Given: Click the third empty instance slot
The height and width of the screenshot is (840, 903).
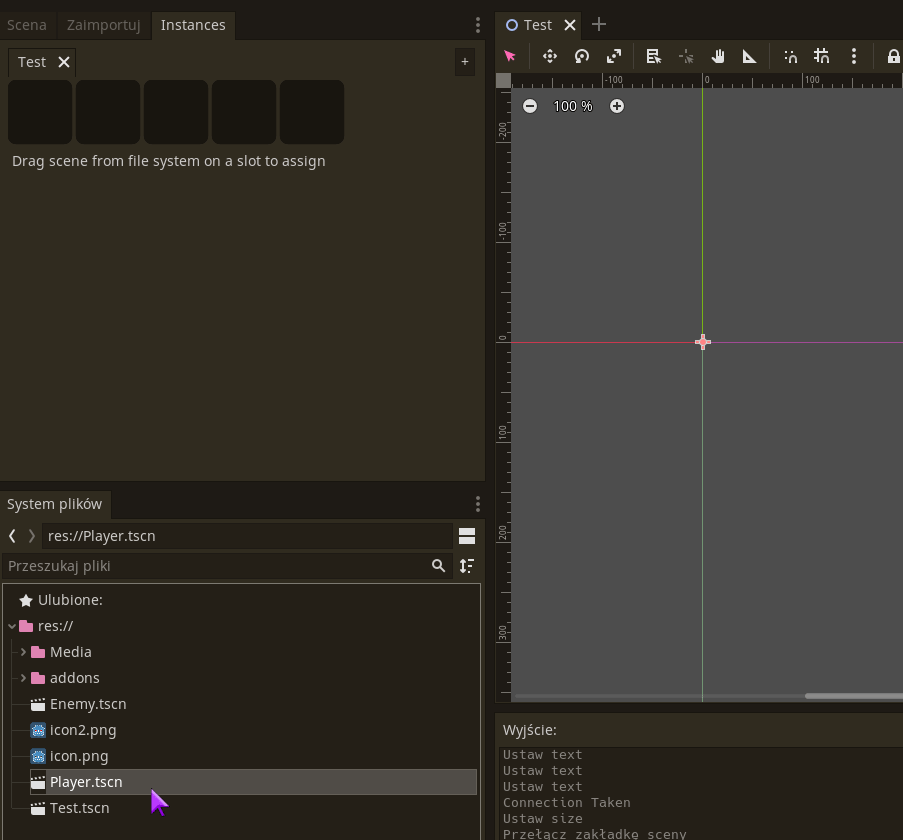Looking at the screenshot, I should click(176, 112).
